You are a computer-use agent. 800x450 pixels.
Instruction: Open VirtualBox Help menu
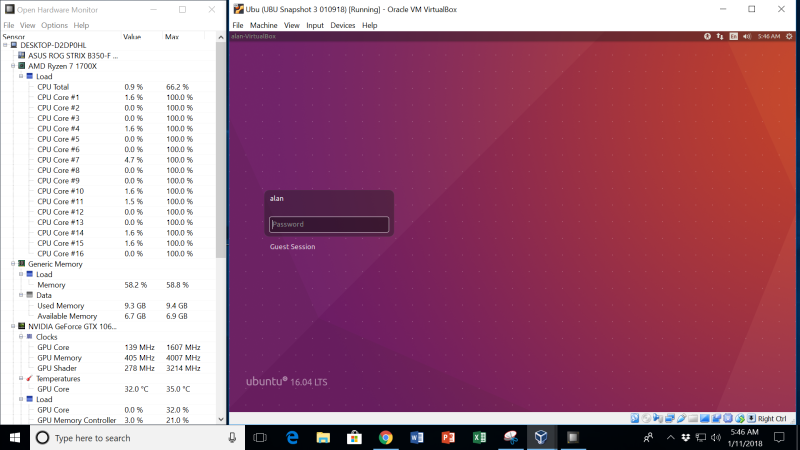coord(369,25)
